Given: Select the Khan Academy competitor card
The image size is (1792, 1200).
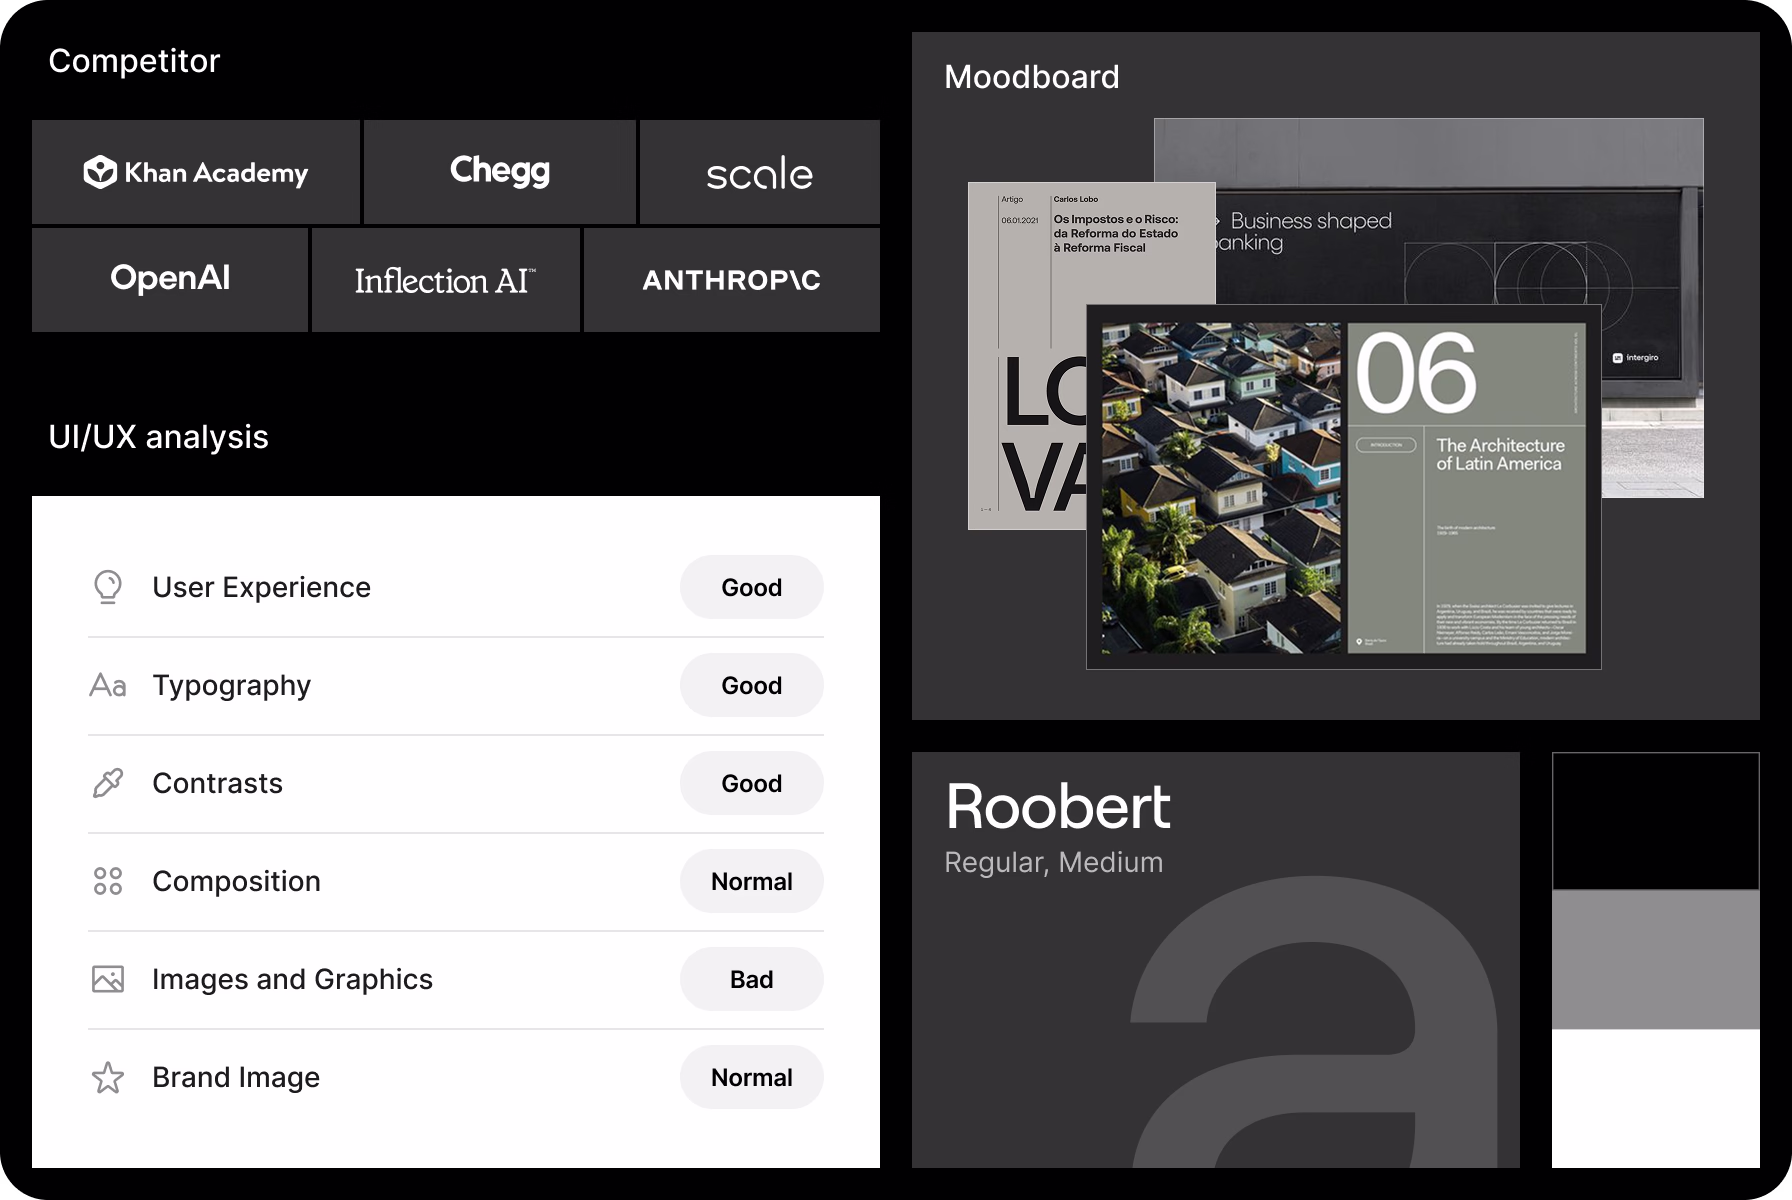Looking at the screenshot, I should 196,172.
